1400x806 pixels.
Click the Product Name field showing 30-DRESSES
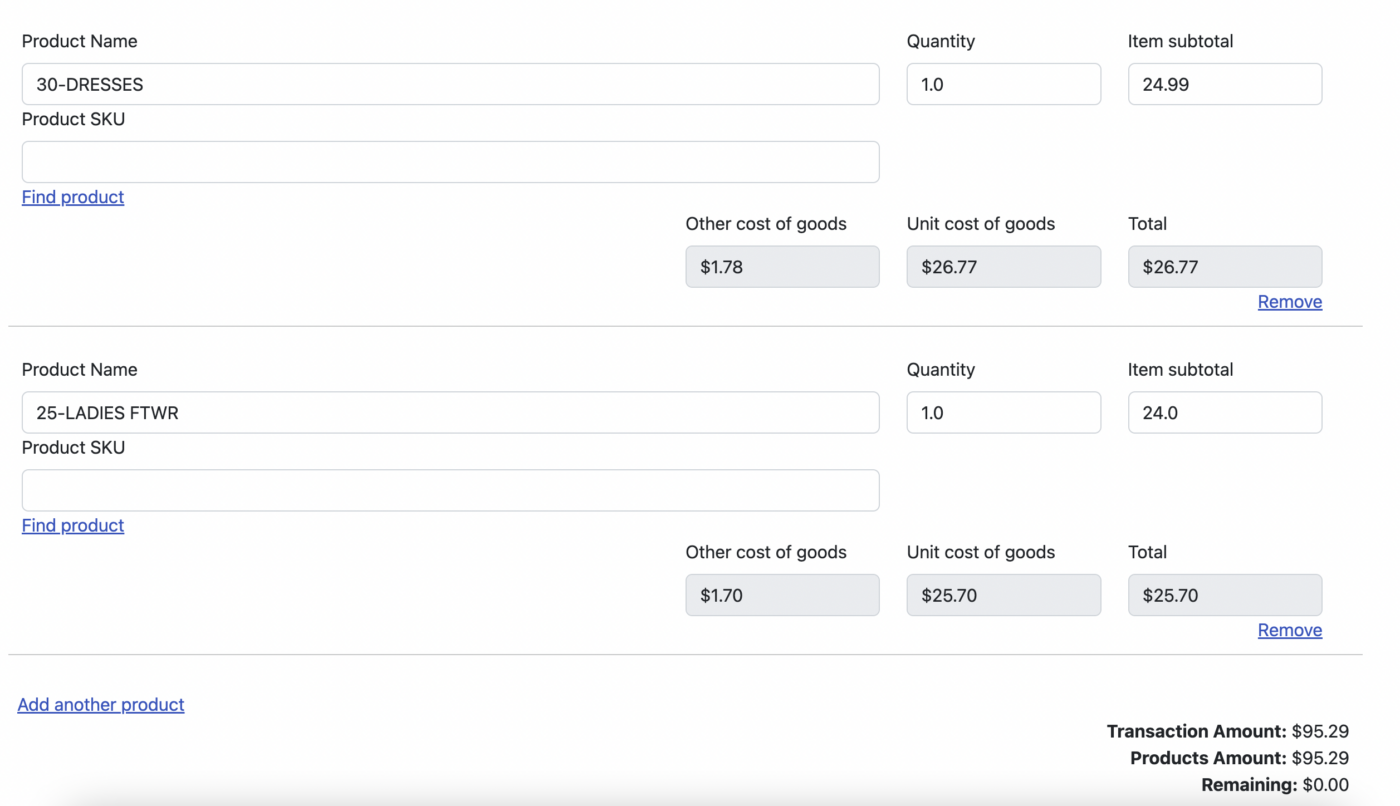point(450,84)
